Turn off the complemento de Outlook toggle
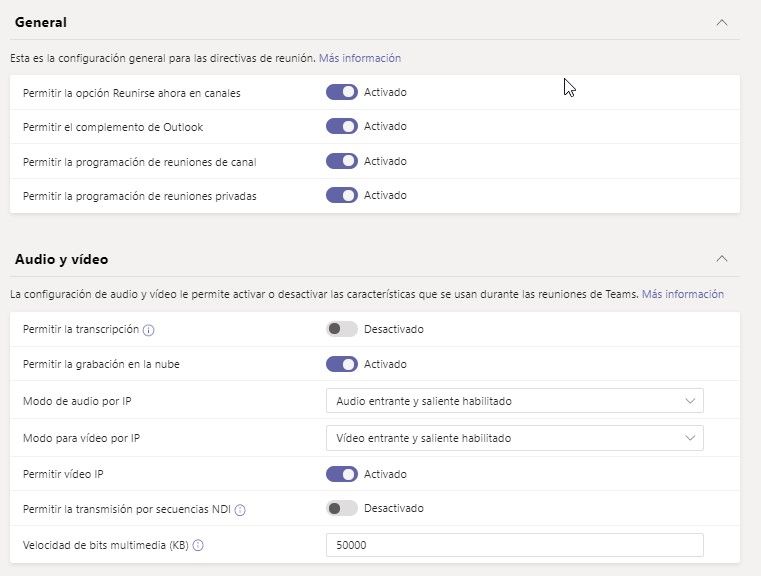 coord(342,126)
